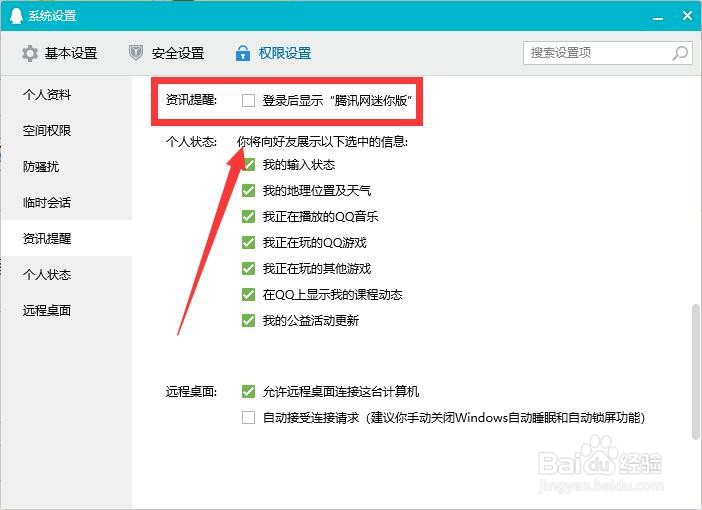Click the text 你将向好友展示以下选中的信息:
Viewport: 702px width, 510px height.
[x=323, y=142]
